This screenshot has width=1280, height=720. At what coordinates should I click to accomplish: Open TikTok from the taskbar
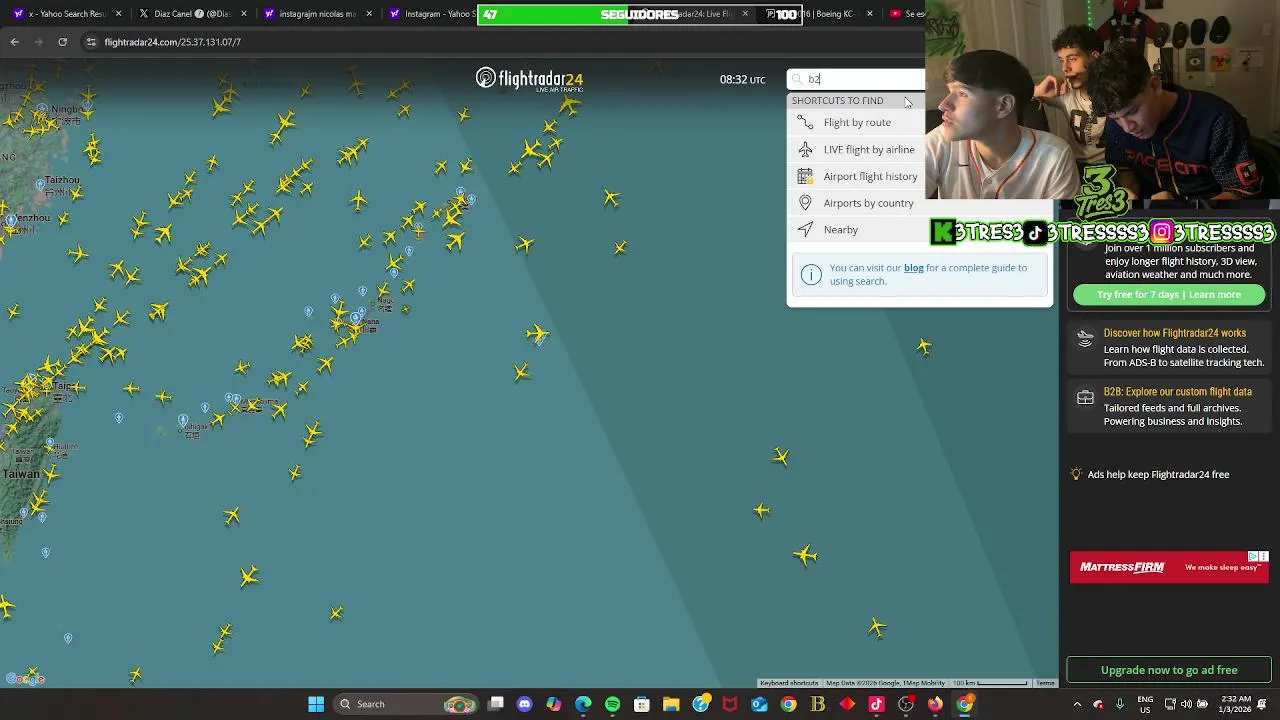pos(877,704)
